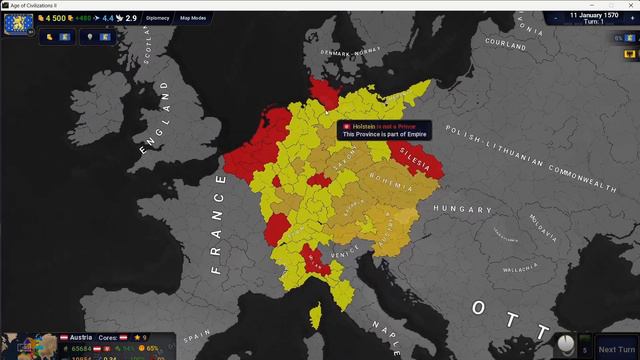Select the Austria region on map

click(388, 231)
